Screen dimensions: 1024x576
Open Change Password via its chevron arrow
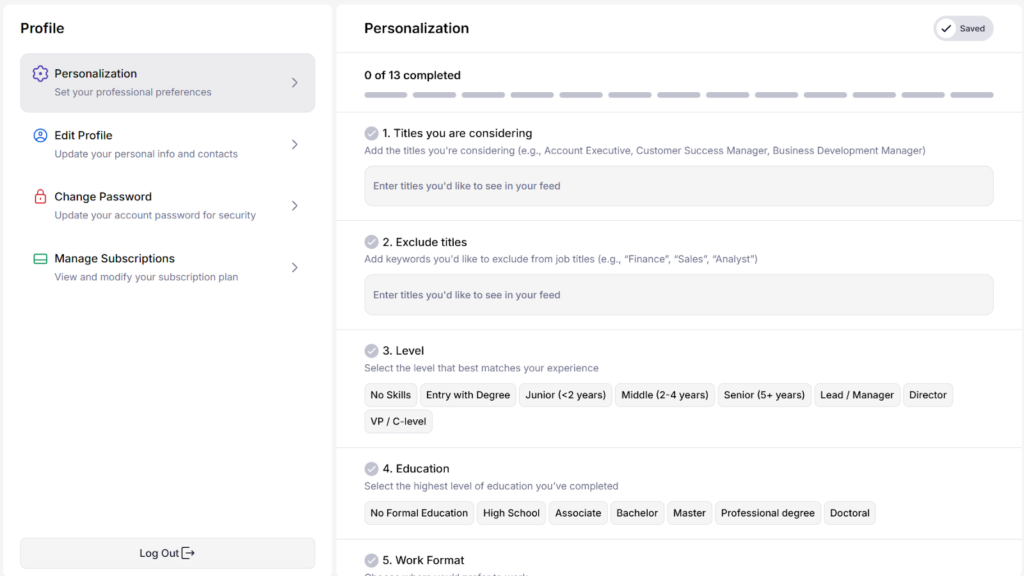pyautogui.click(x=294, y=206)
